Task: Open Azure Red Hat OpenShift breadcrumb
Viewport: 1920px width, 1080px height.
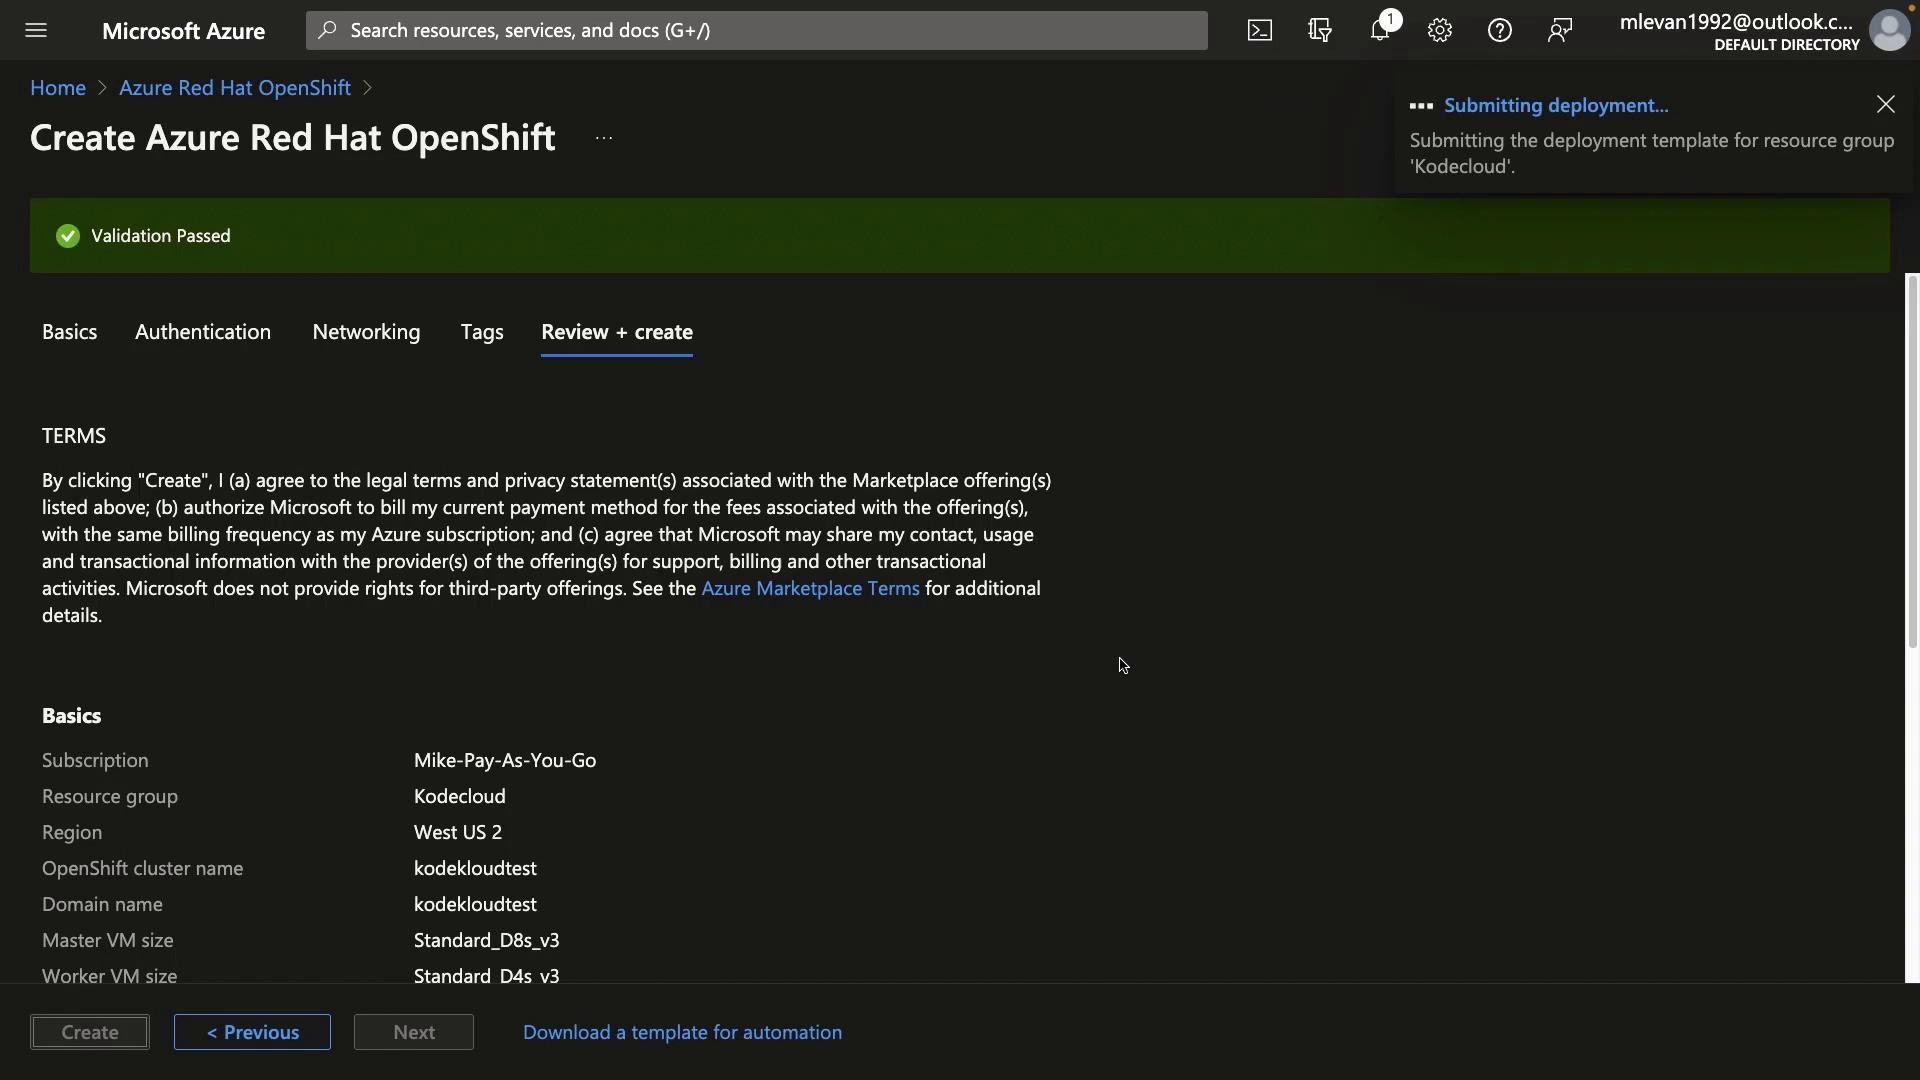Action: pos(235,88)
